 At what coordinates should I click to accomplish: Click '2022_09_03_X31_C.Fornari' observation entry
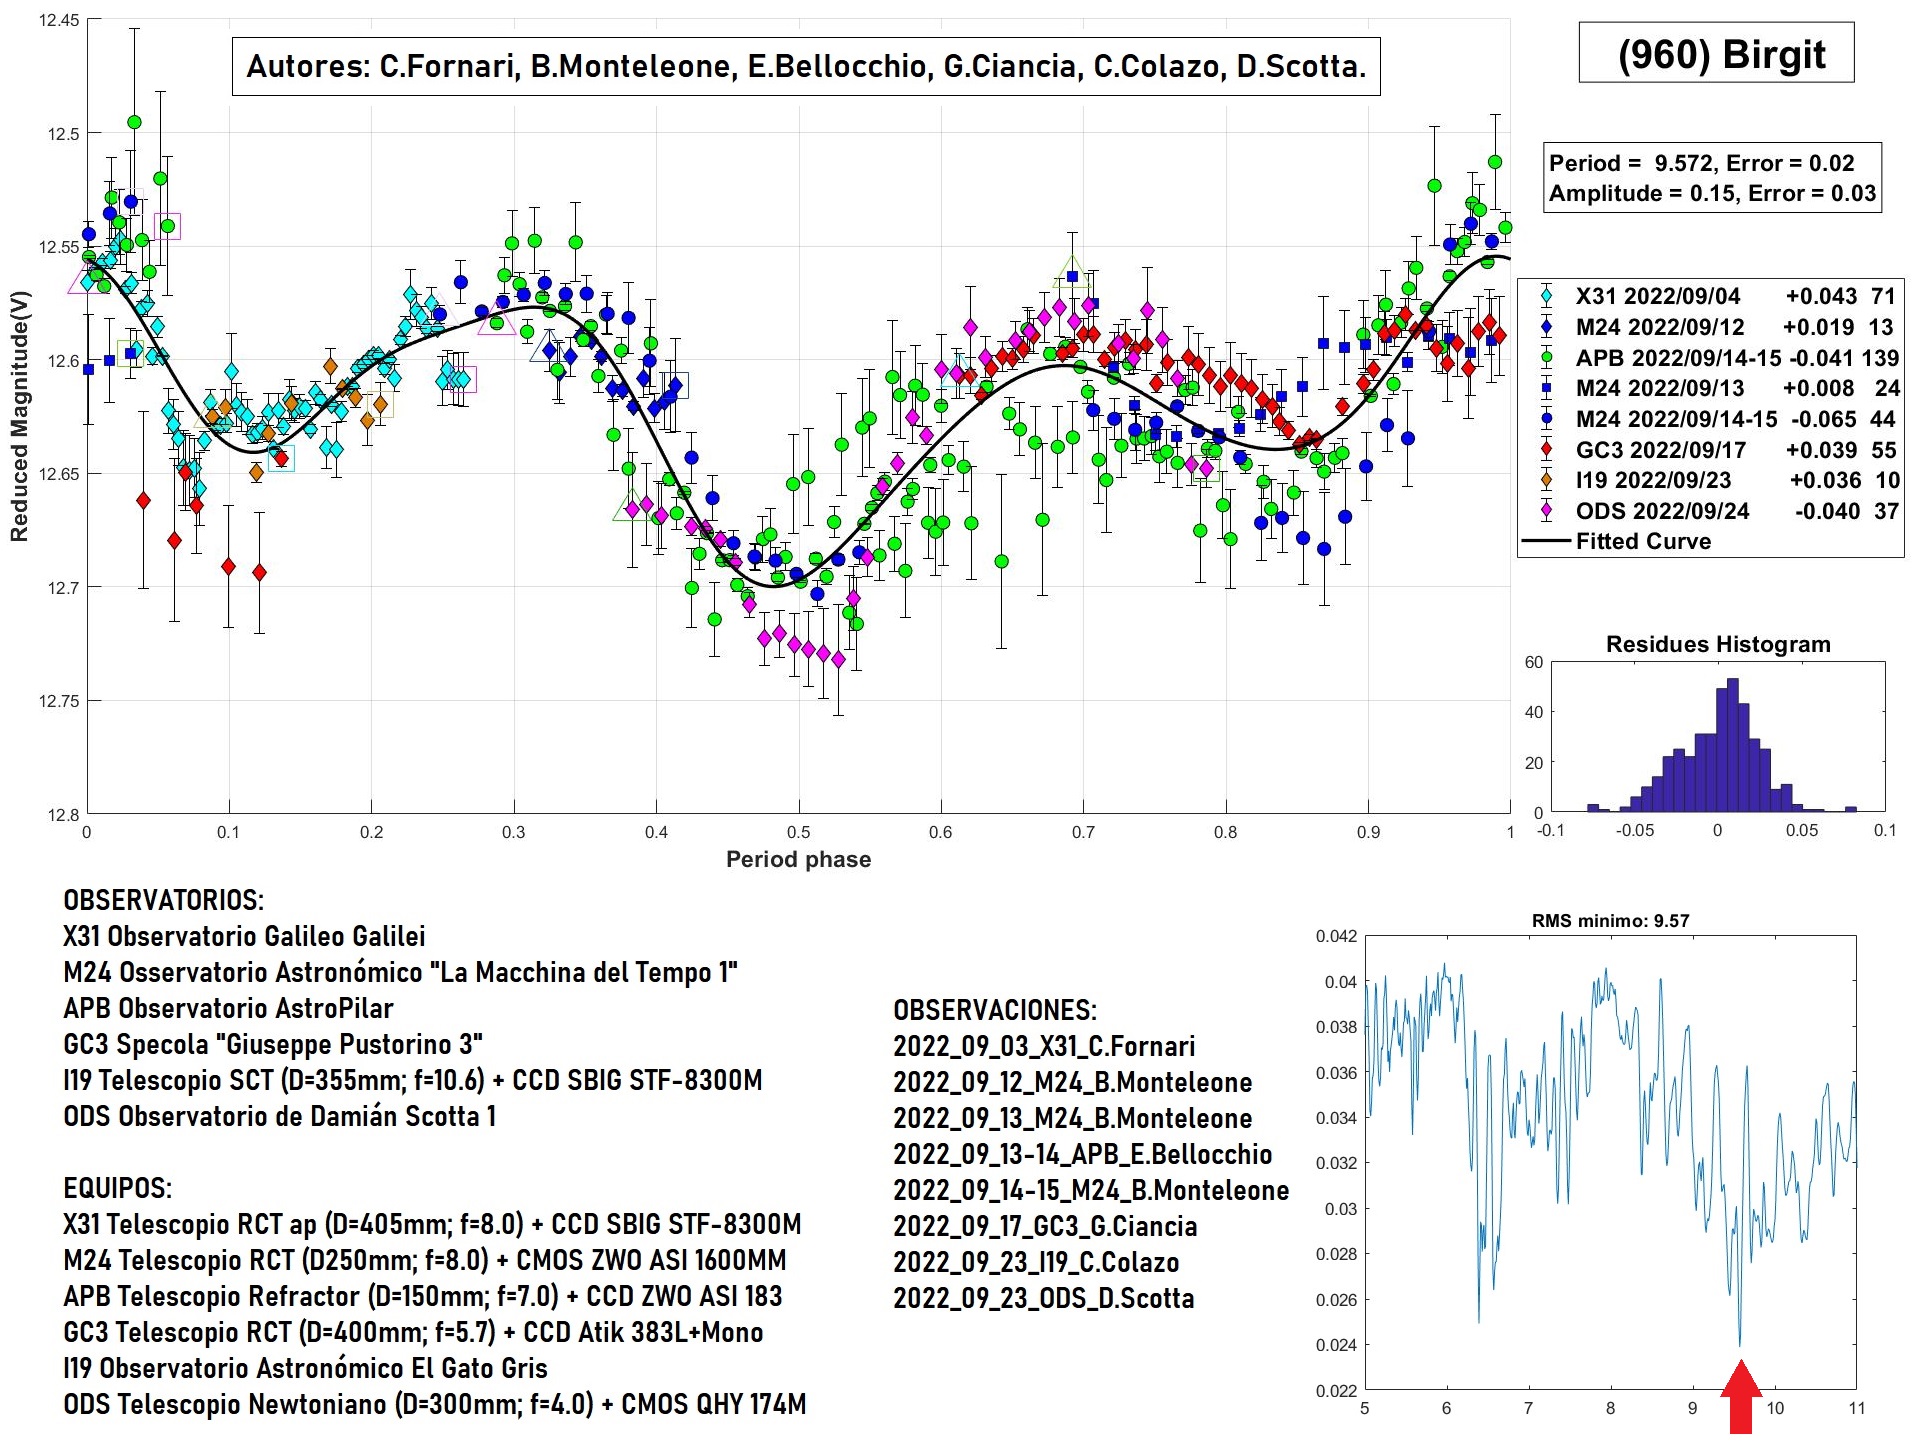tap(1044, 1046)
